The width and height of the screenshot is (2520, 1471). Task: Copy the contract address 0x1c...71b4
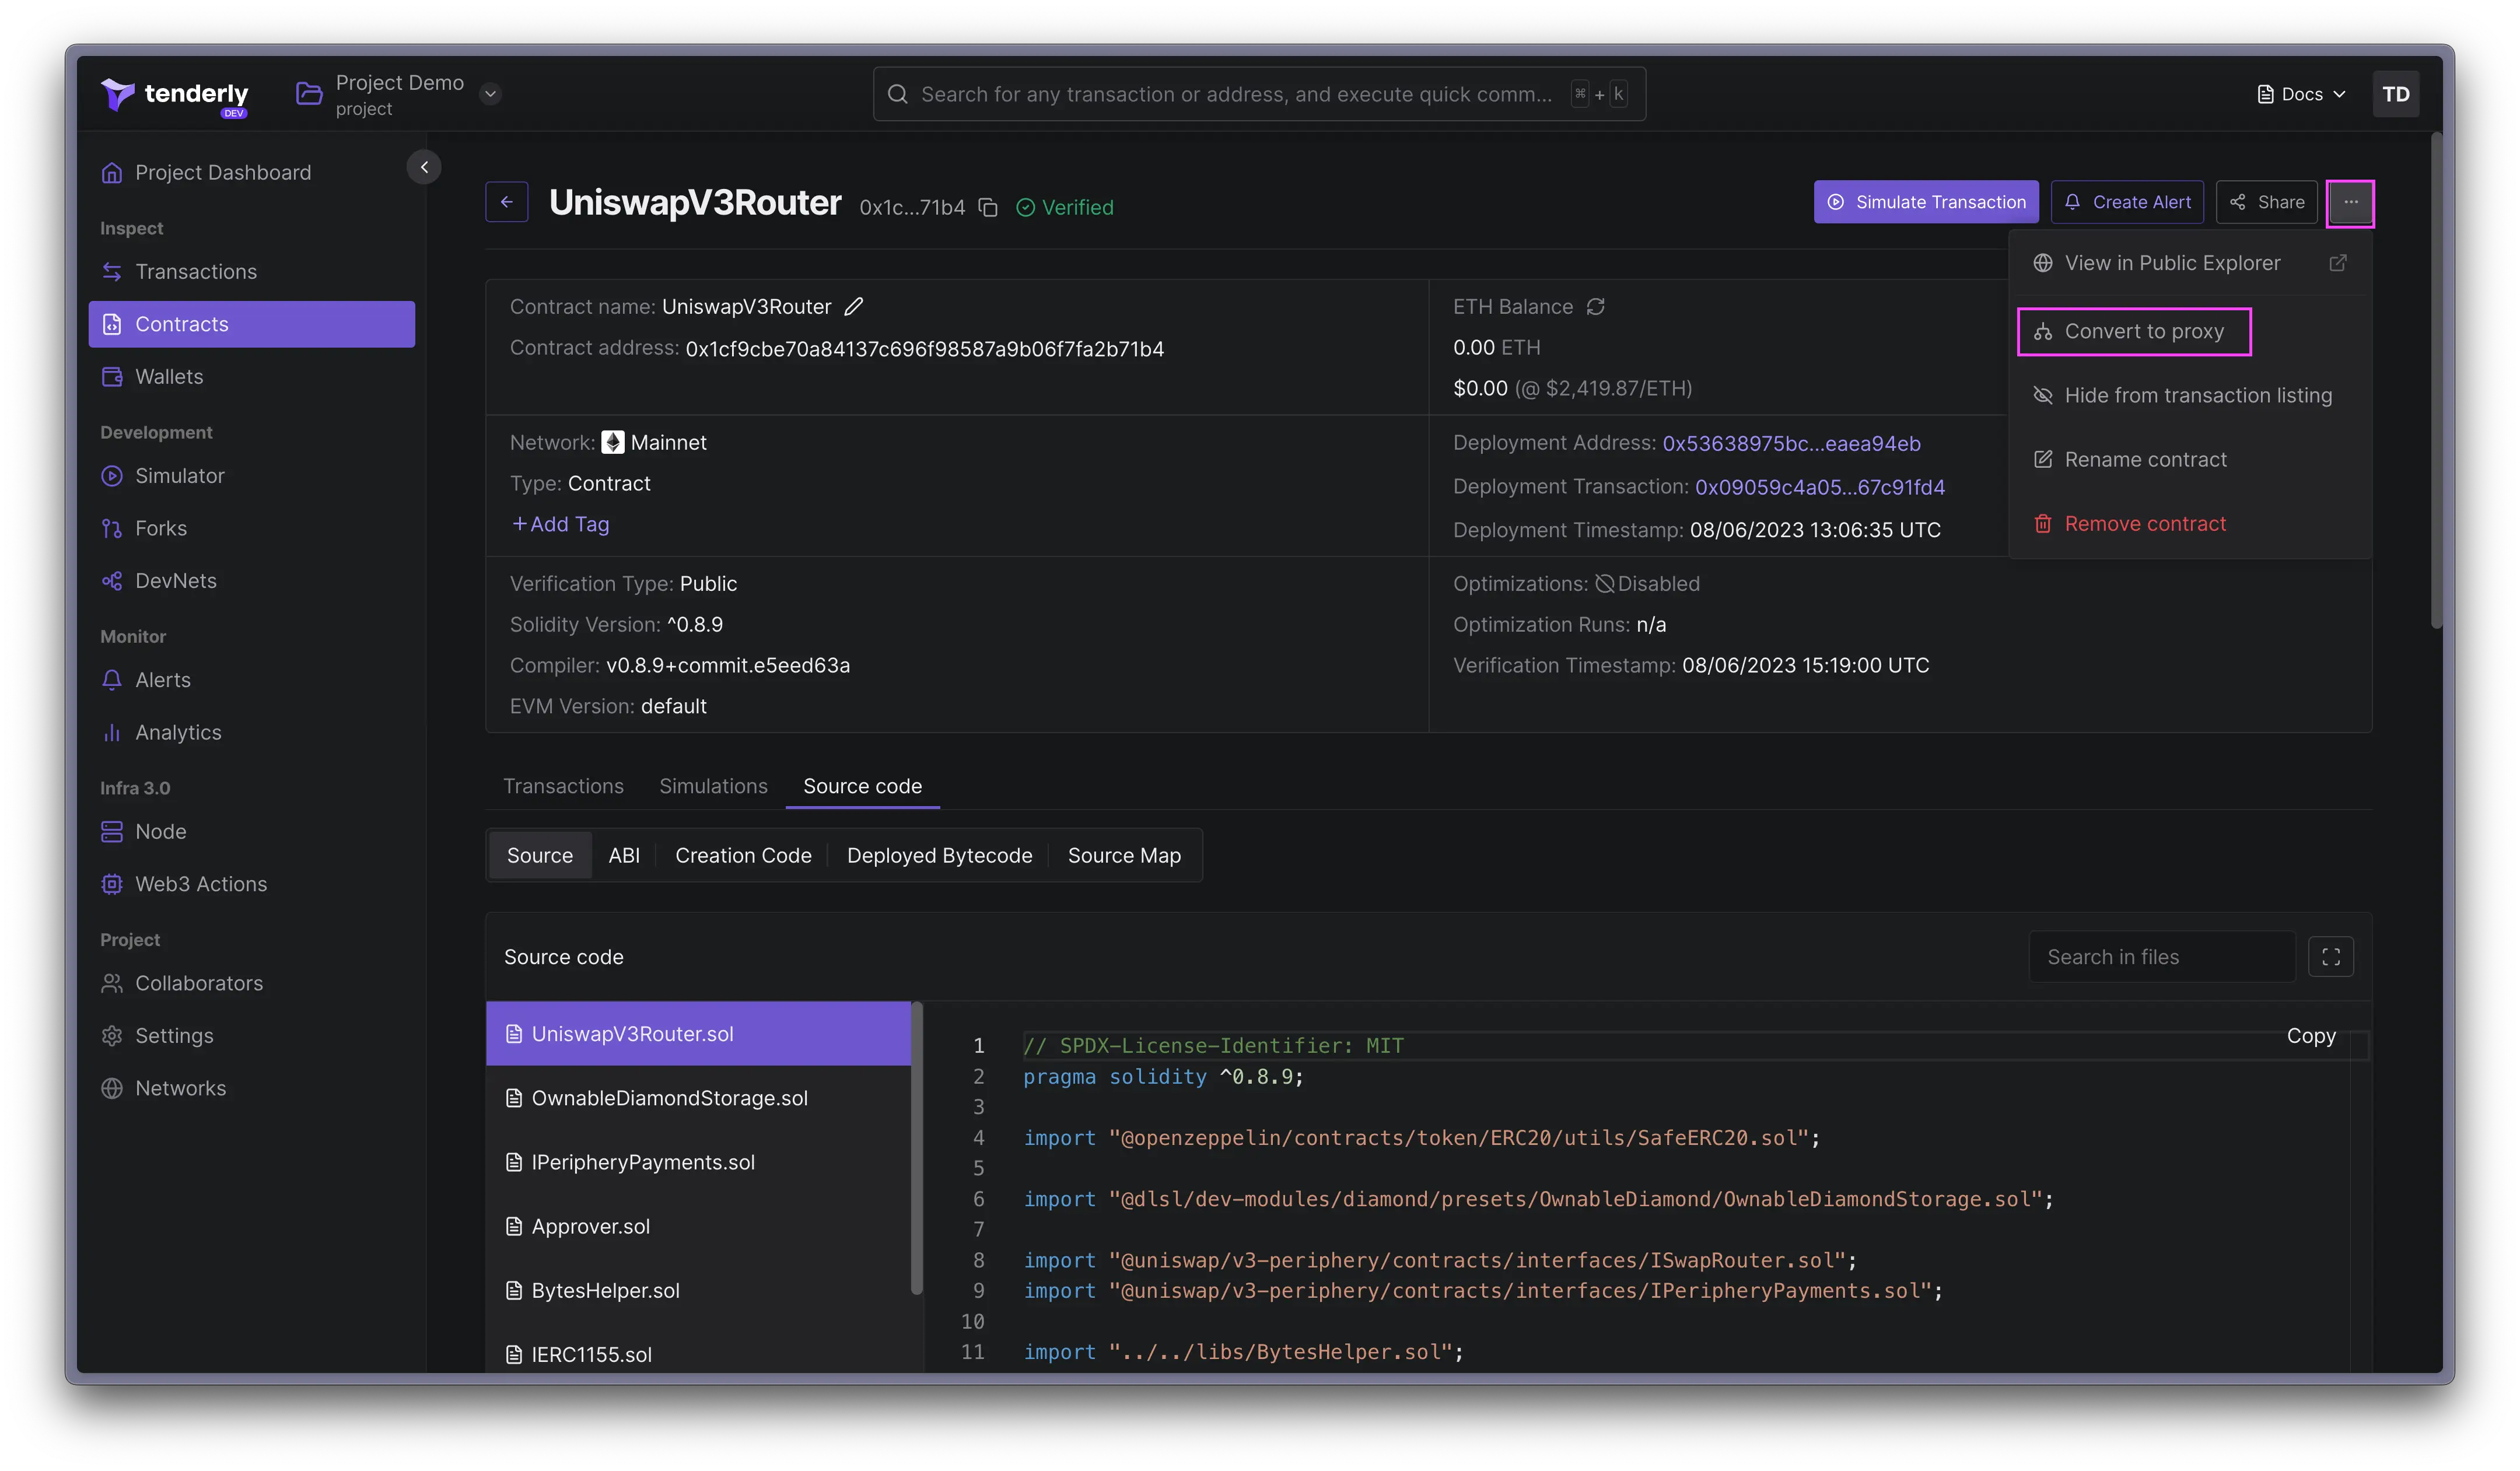(987, 207)
